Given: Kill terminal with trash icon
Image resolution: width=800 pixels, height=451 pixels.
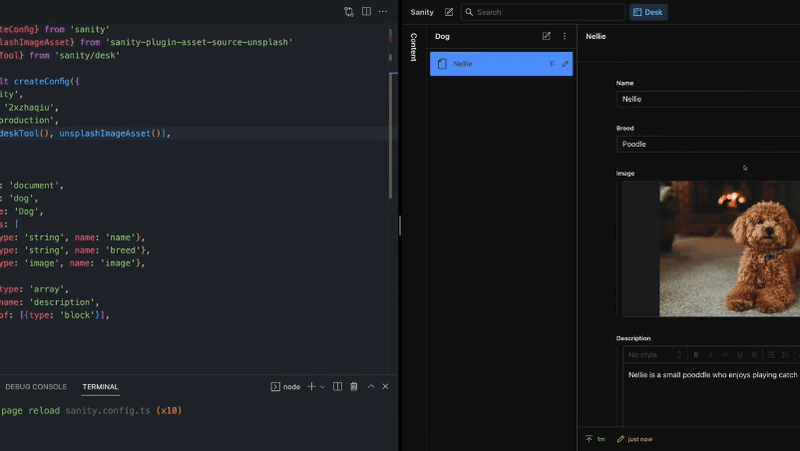Looking at the screenshot, I should pos(354,387).
